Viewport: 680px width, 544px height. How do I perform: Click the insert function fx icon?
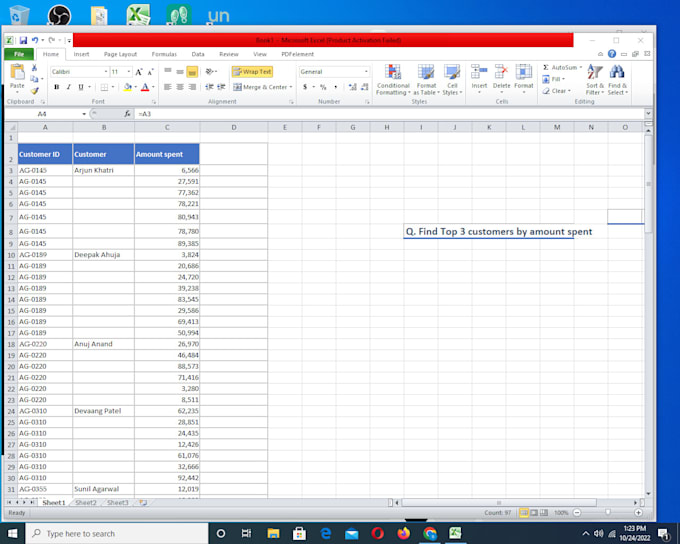127,114
